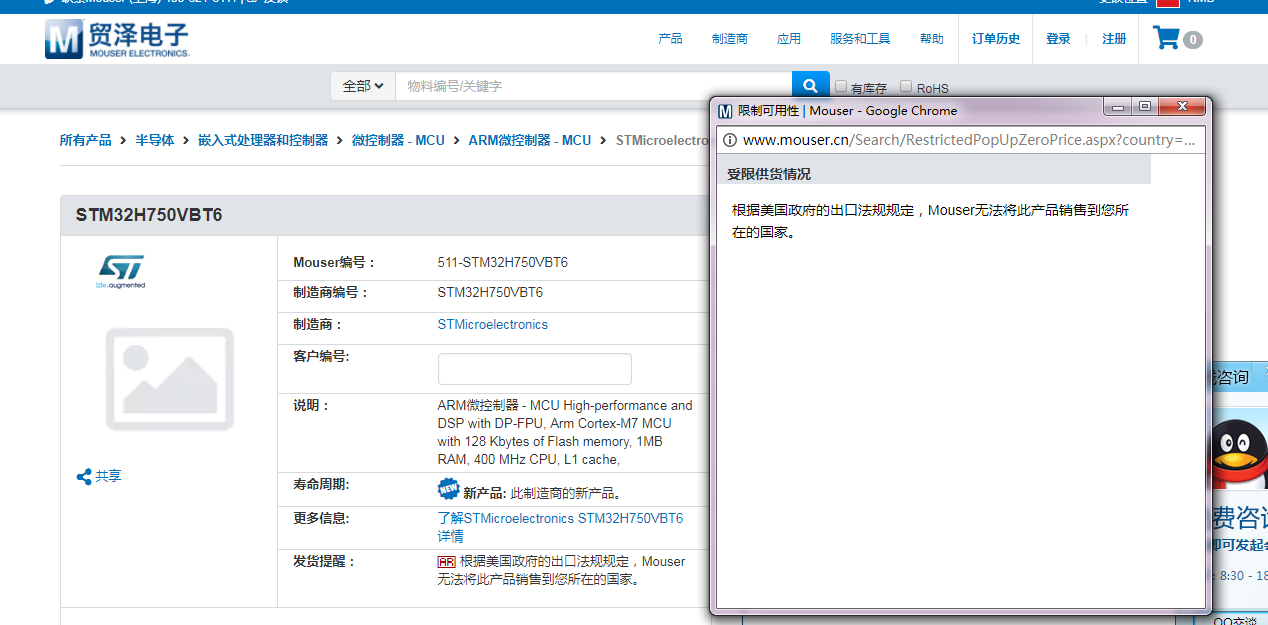The height and width of the screenshot is (625, 1268).
Task: Toggle the RoHS checkbox
Action: pyautogui.click(x=906, y=86)
